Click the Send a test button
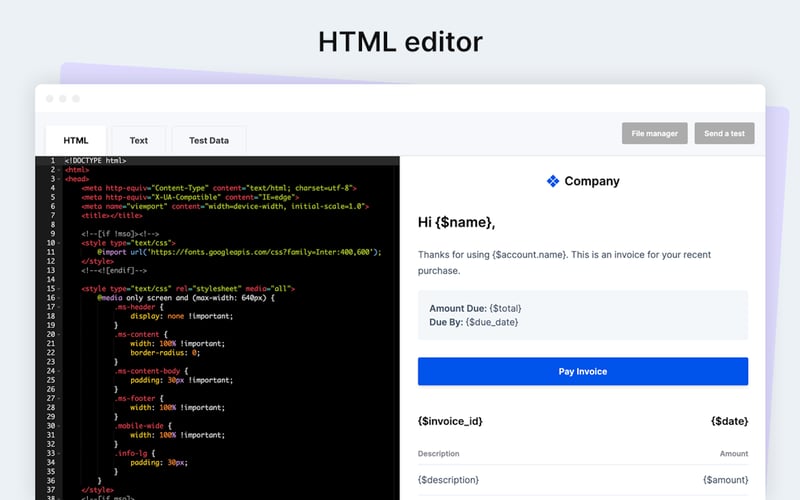This screenshot has height=500, width=800. [x=724, y=133]
